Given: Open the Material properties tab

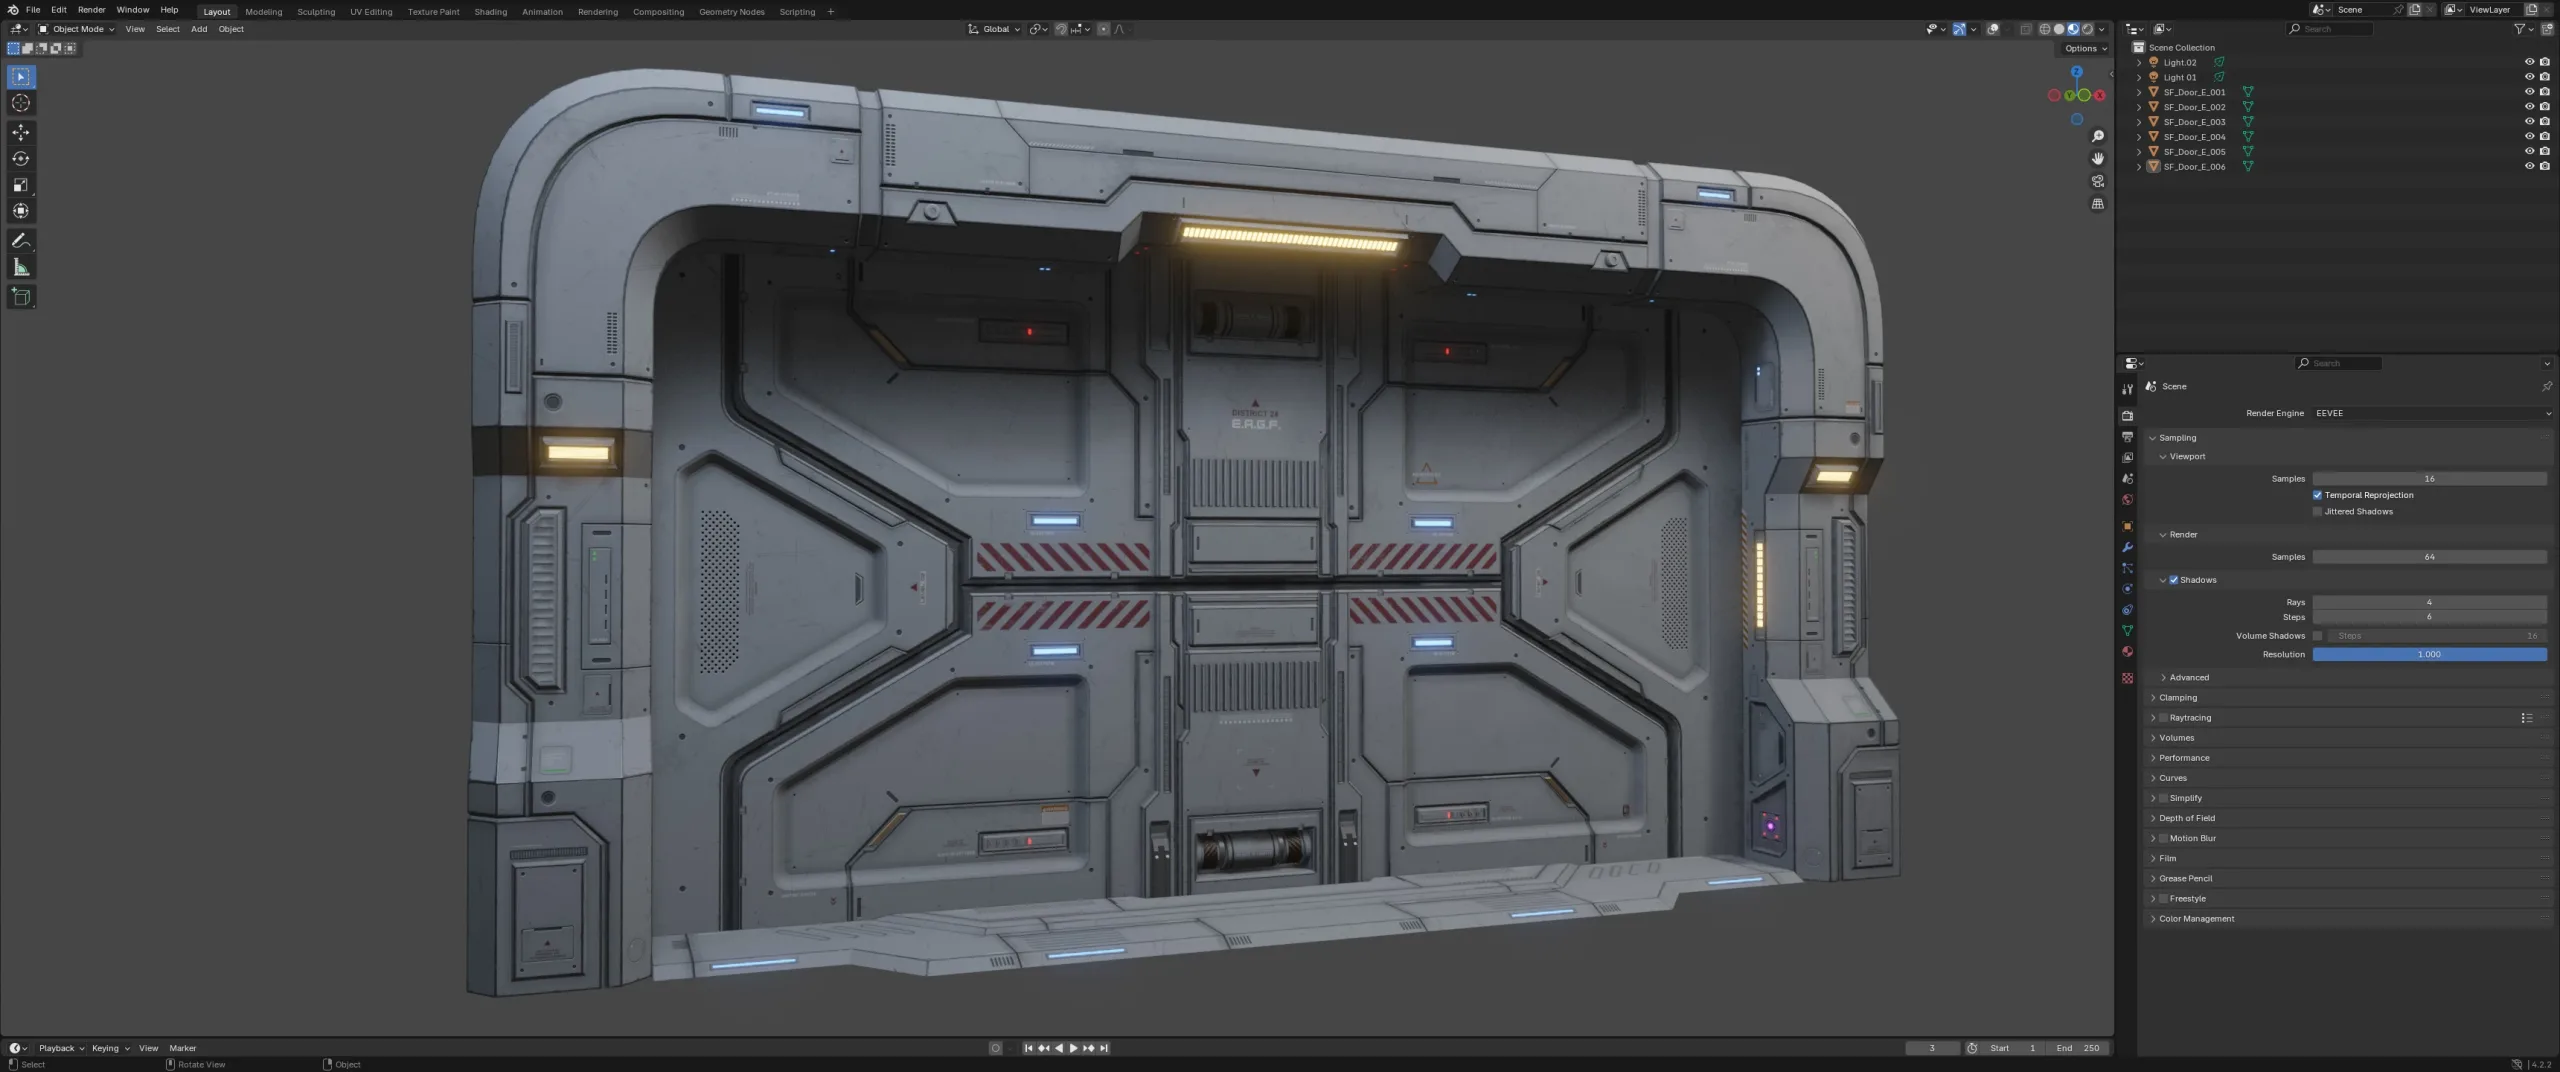Looking at the screenshot, I should (2128, 651).
